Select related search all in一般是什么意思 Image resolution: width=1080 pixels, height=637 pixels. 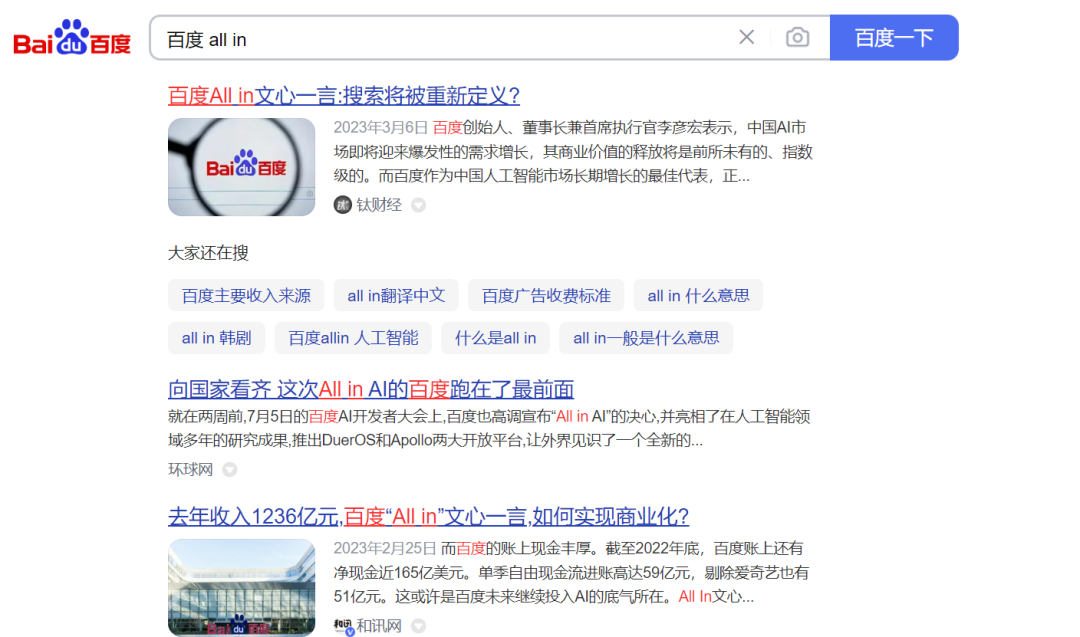coord(646,338)
